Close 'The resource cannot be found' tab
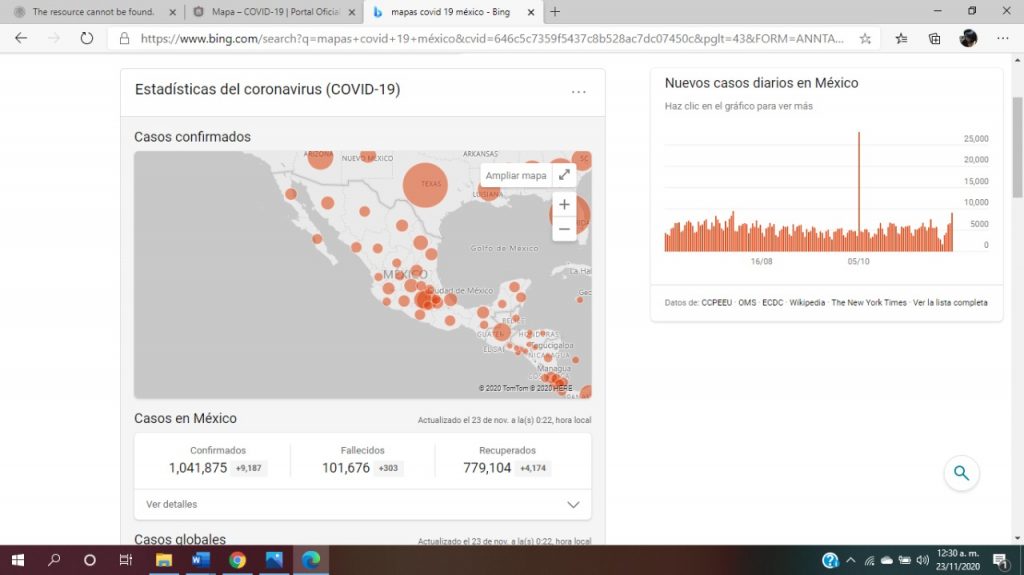This screenshot has height=575, width=1024. coord(172,12)
